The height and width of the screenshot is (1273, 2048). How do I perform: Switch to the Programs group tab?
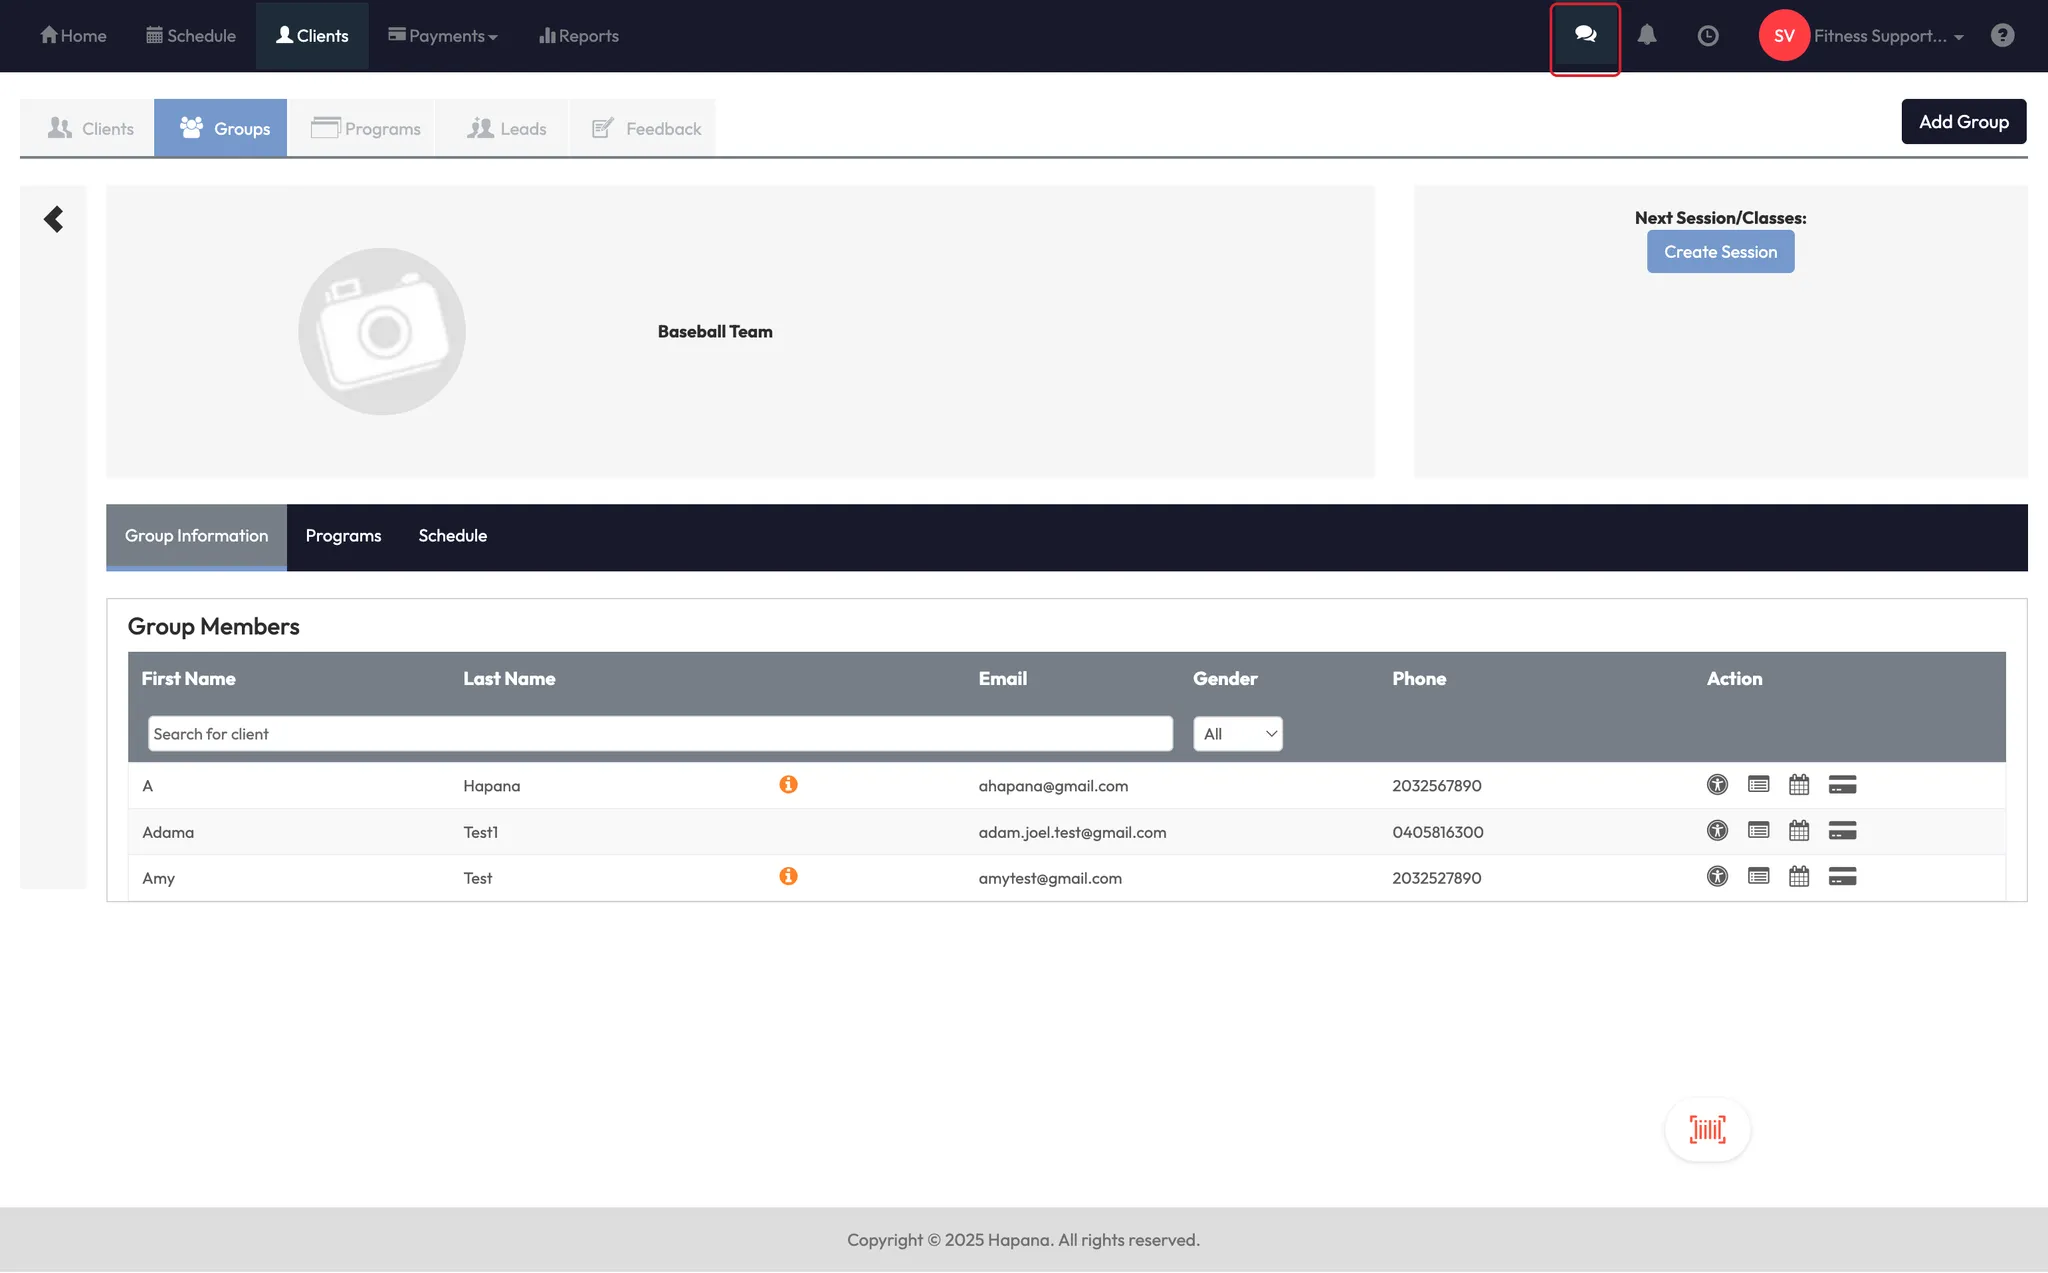343,536
